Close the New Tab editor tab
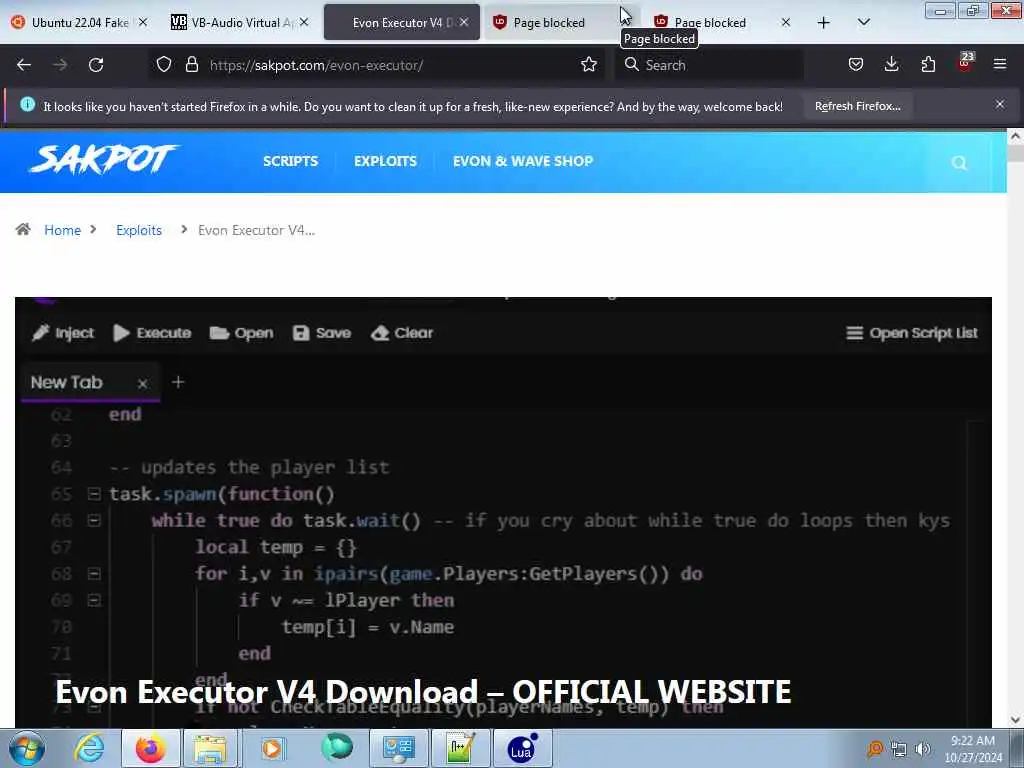Screen dimensions: 1024x768 click(x=142, y=383)
